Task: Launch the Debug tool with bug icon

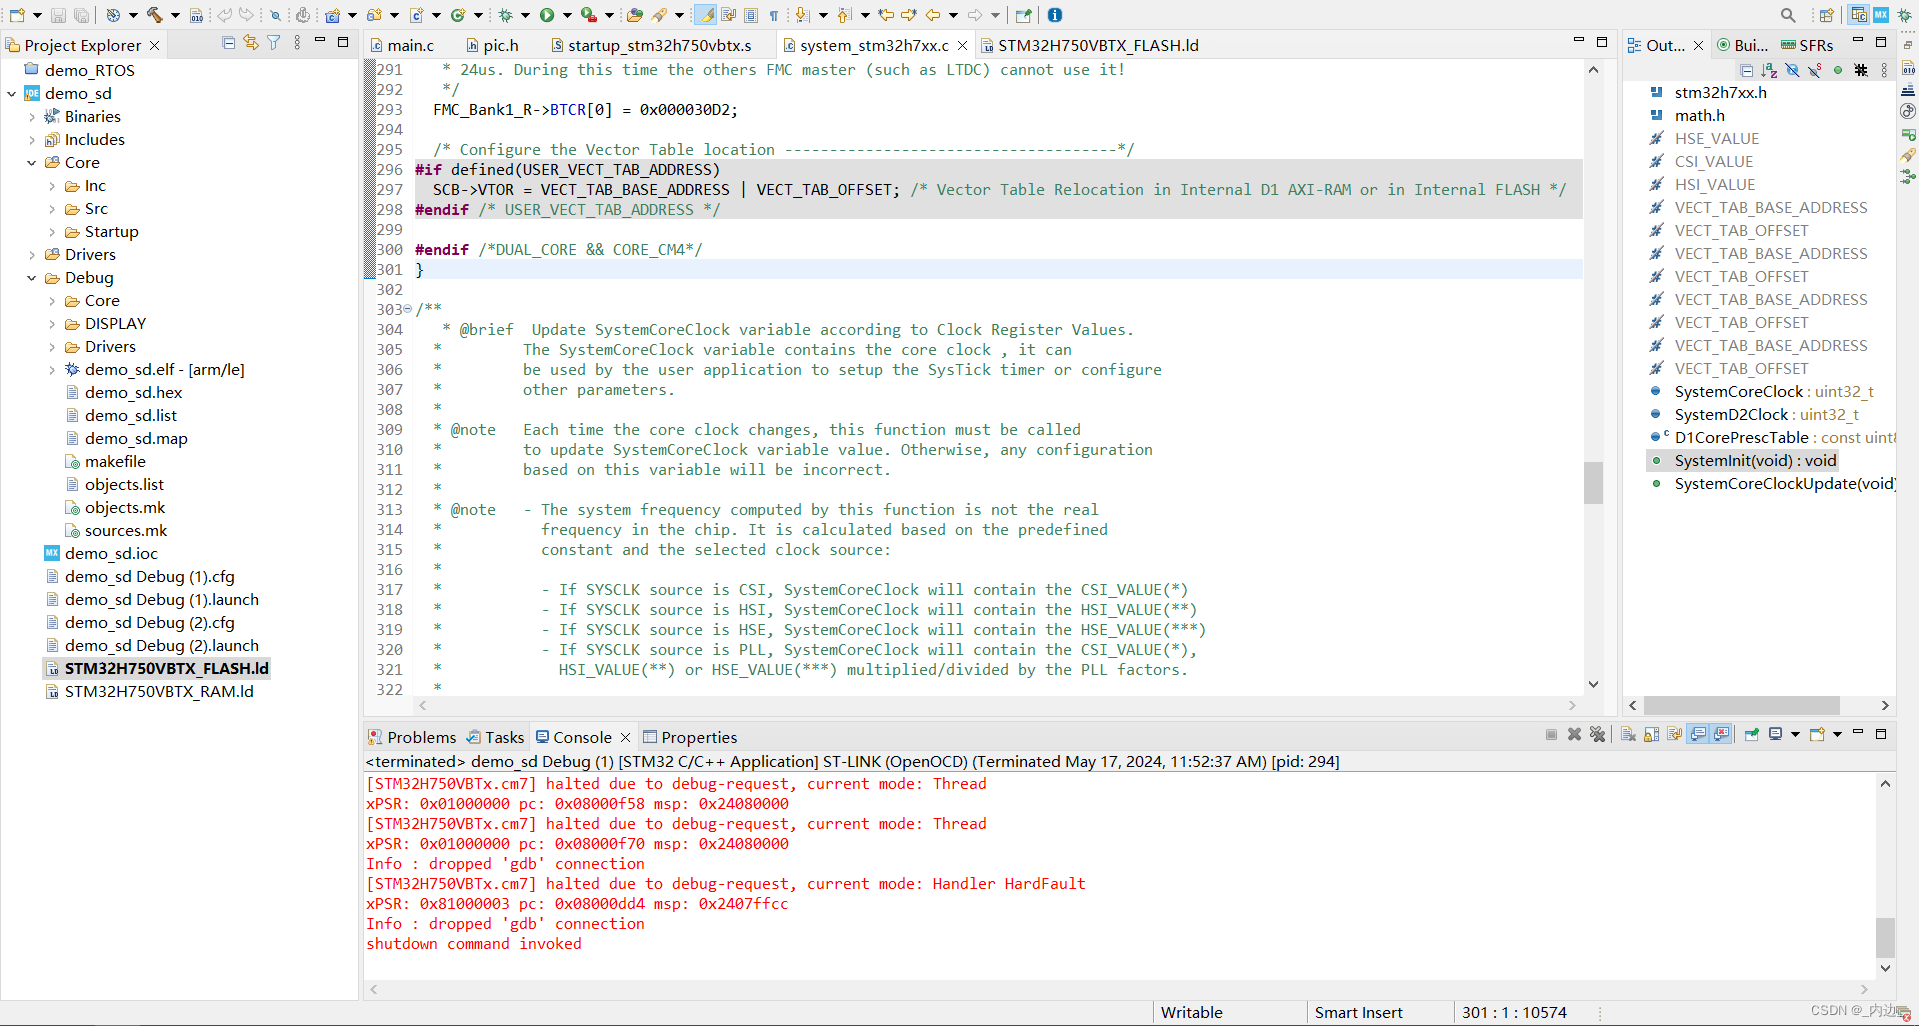Action: [506, 15]
